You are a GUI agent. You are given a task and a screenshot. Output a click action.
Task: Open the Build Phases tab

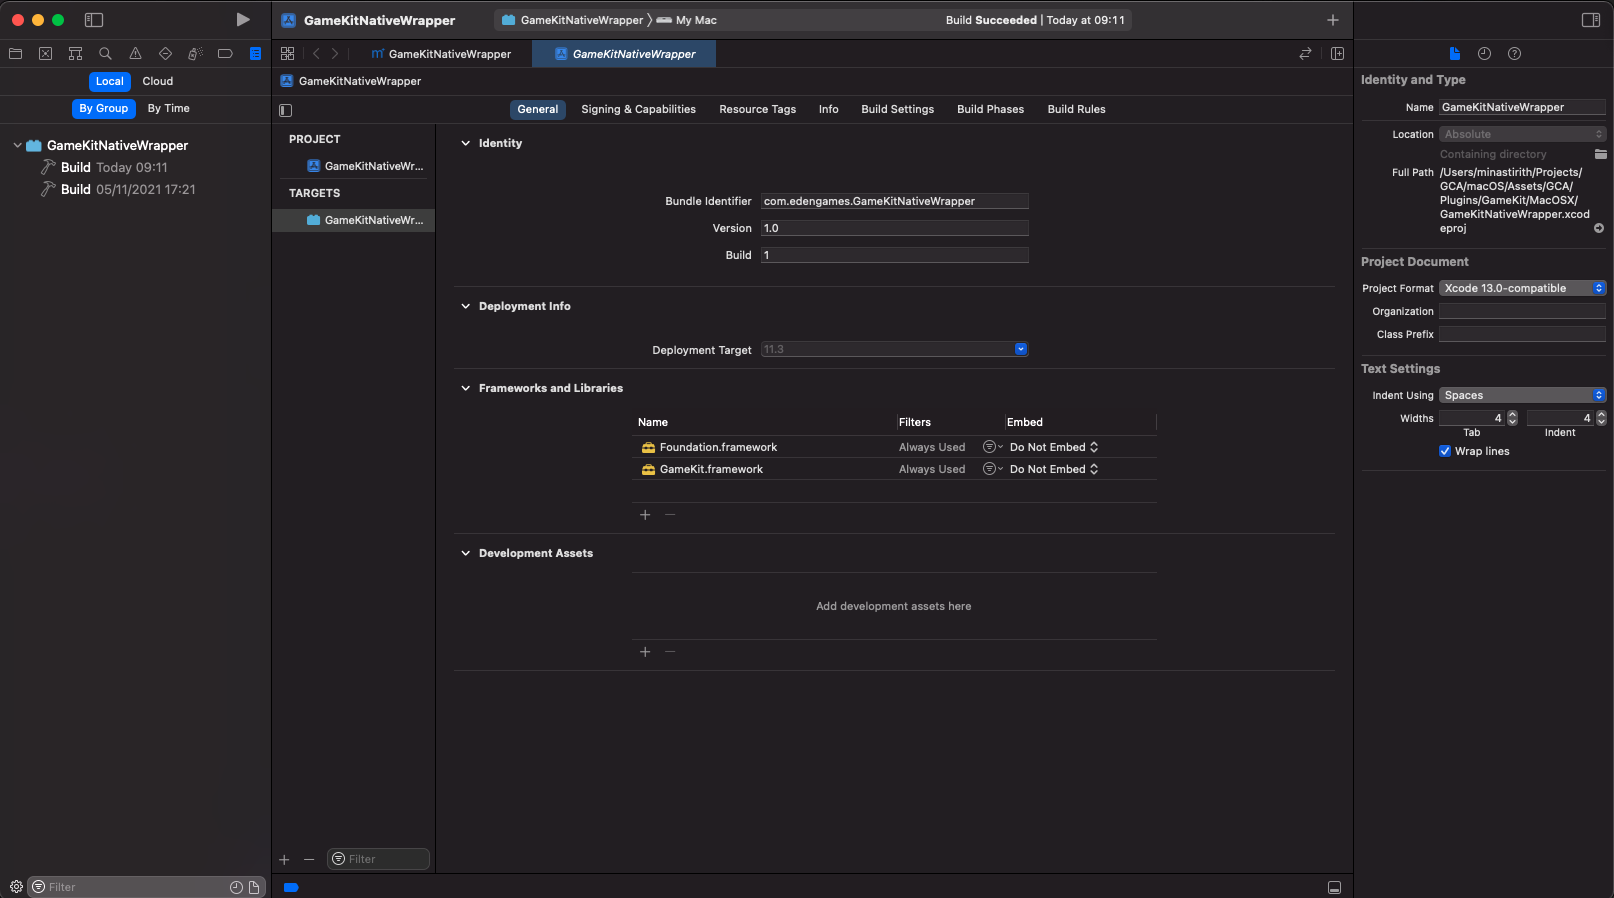(991, 110)
